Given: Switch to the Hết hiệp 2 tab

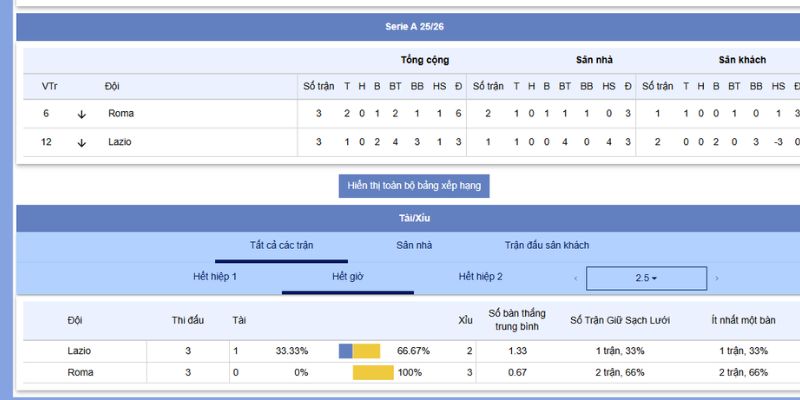Looking at the screenshot, I should point(480,276).
